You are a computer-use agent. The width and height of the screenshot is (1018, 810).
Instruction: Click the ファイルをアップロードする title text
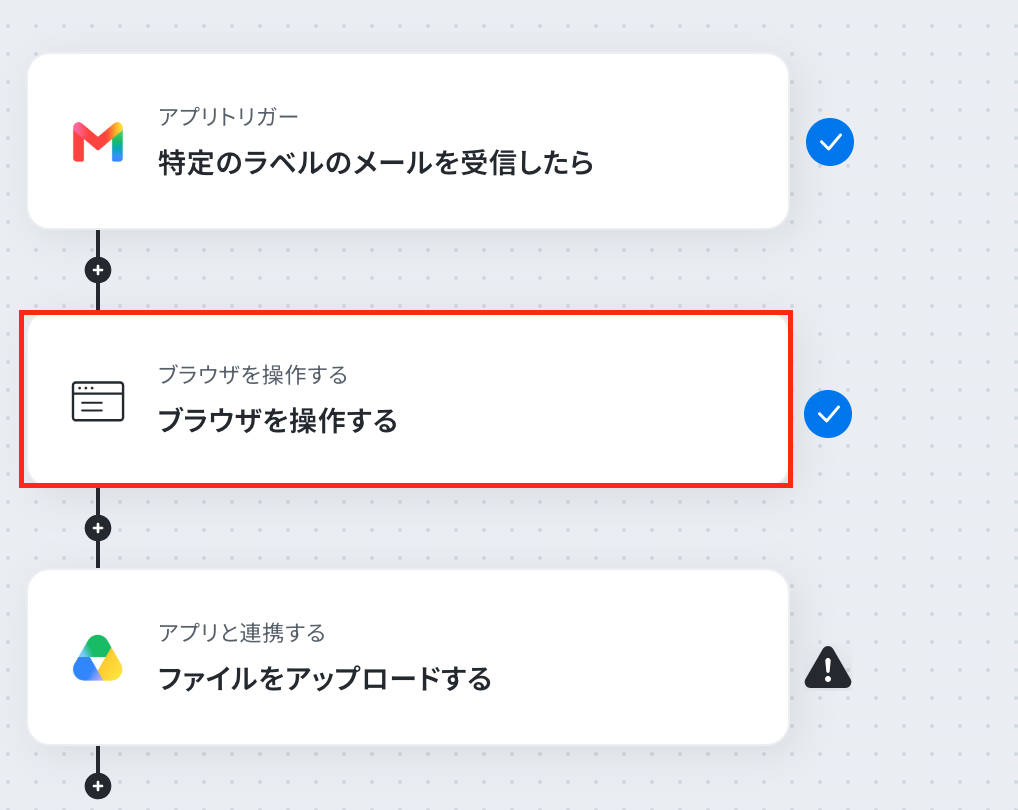click(x=325, y=679)
